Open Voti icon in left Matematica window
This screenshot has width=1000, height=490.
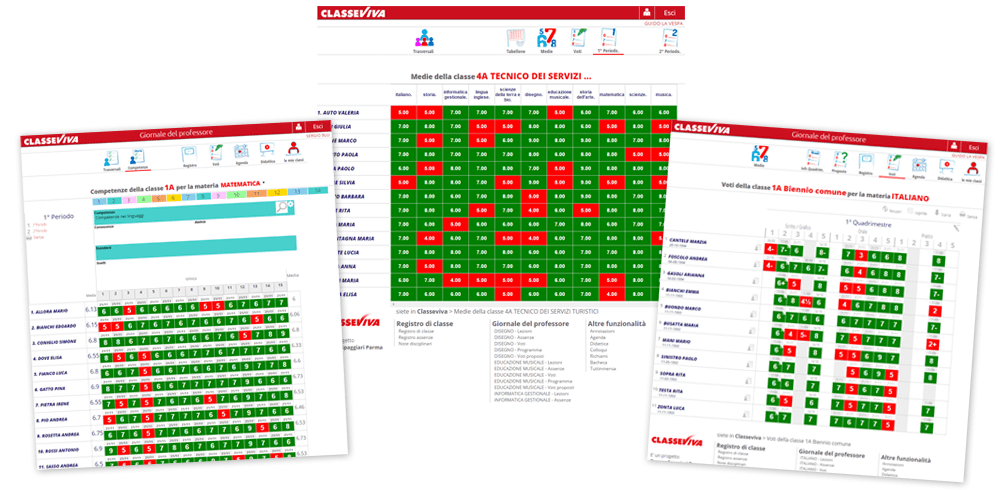tap(214, 156)
